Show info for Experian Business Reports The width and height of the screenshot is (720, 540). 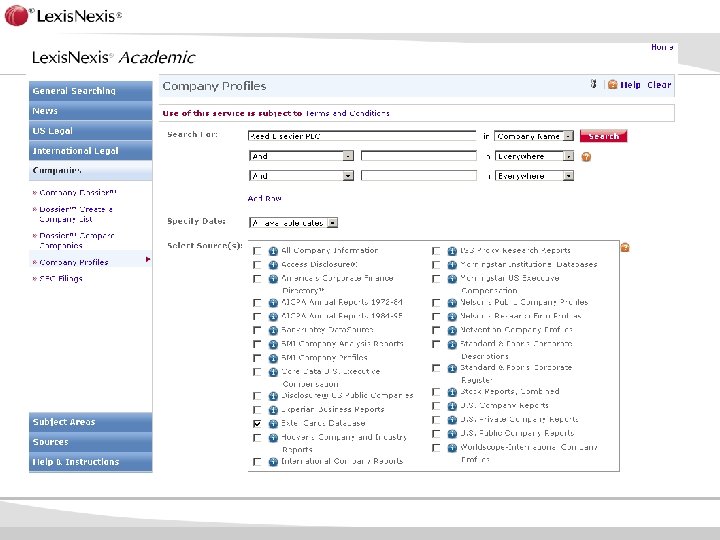coord(273,410)
